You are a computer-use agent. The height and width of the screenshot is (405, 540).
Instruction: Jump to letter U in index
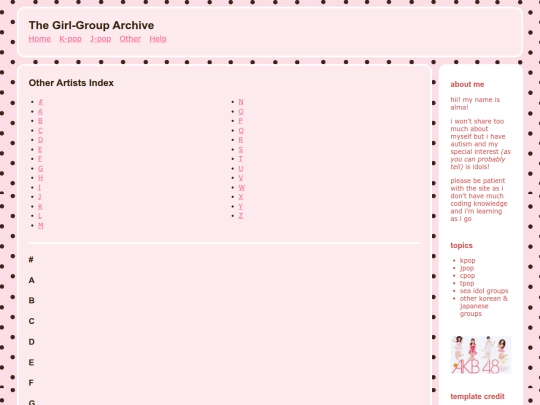[241, 168]
